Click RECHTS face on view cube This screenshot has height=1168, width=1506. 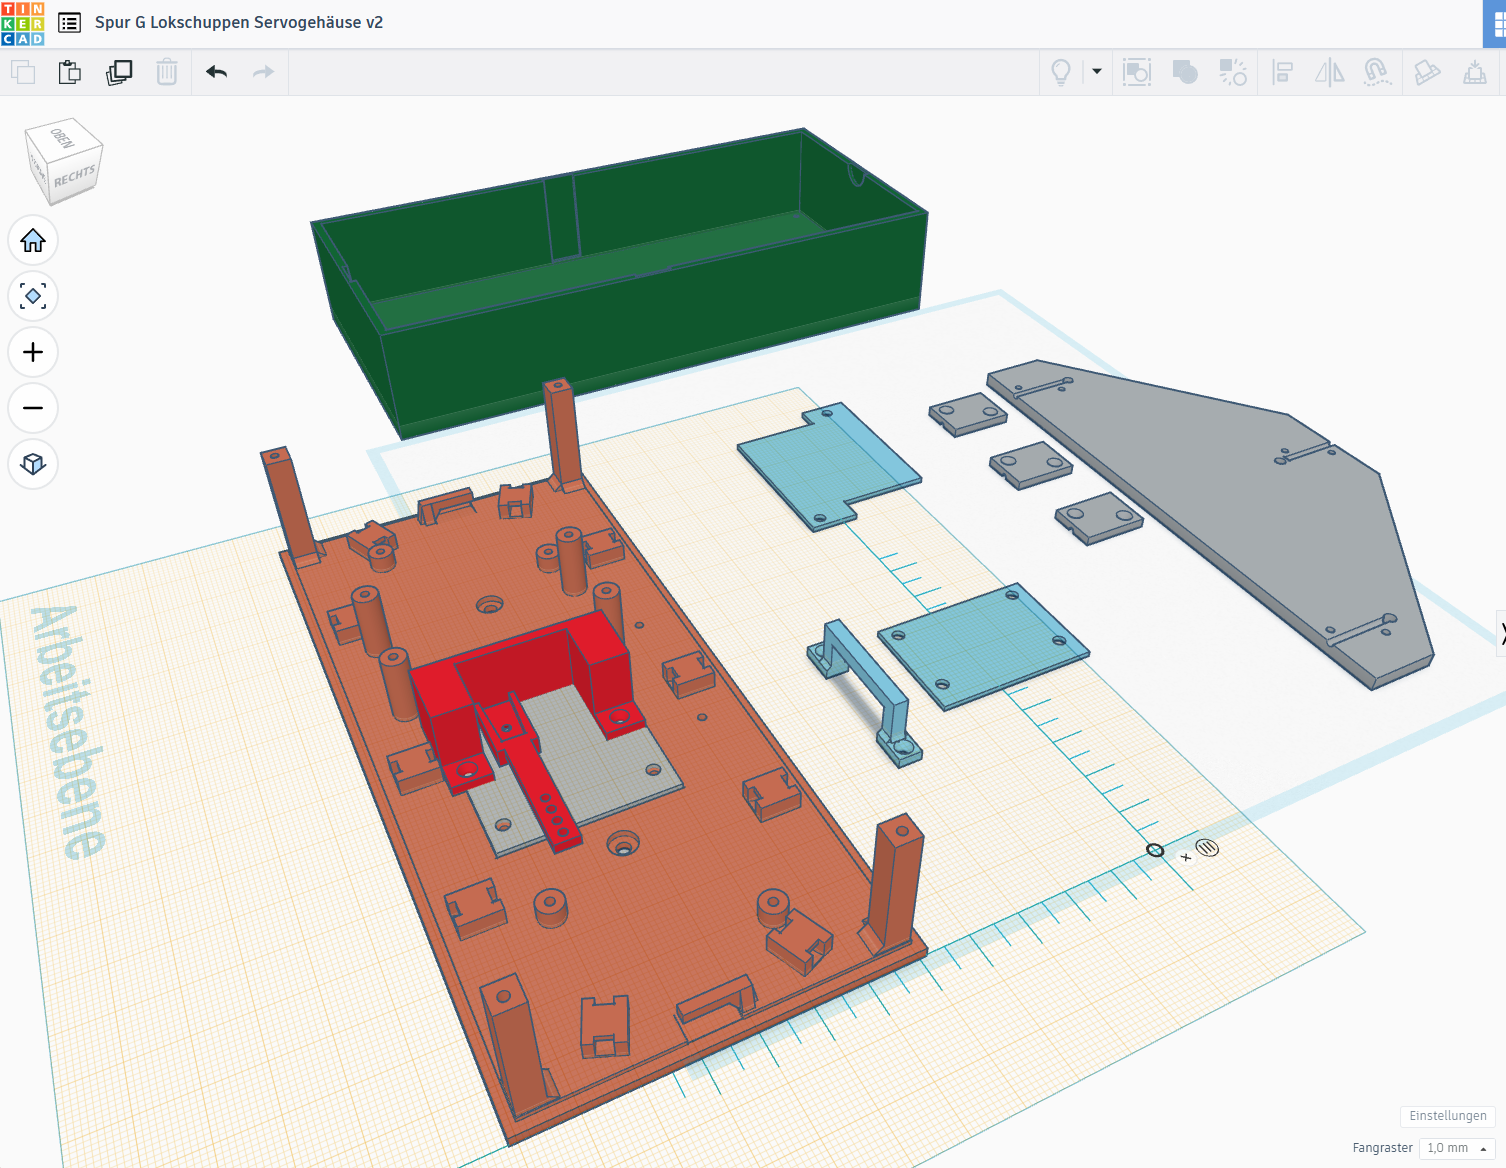tap(74, 178)
